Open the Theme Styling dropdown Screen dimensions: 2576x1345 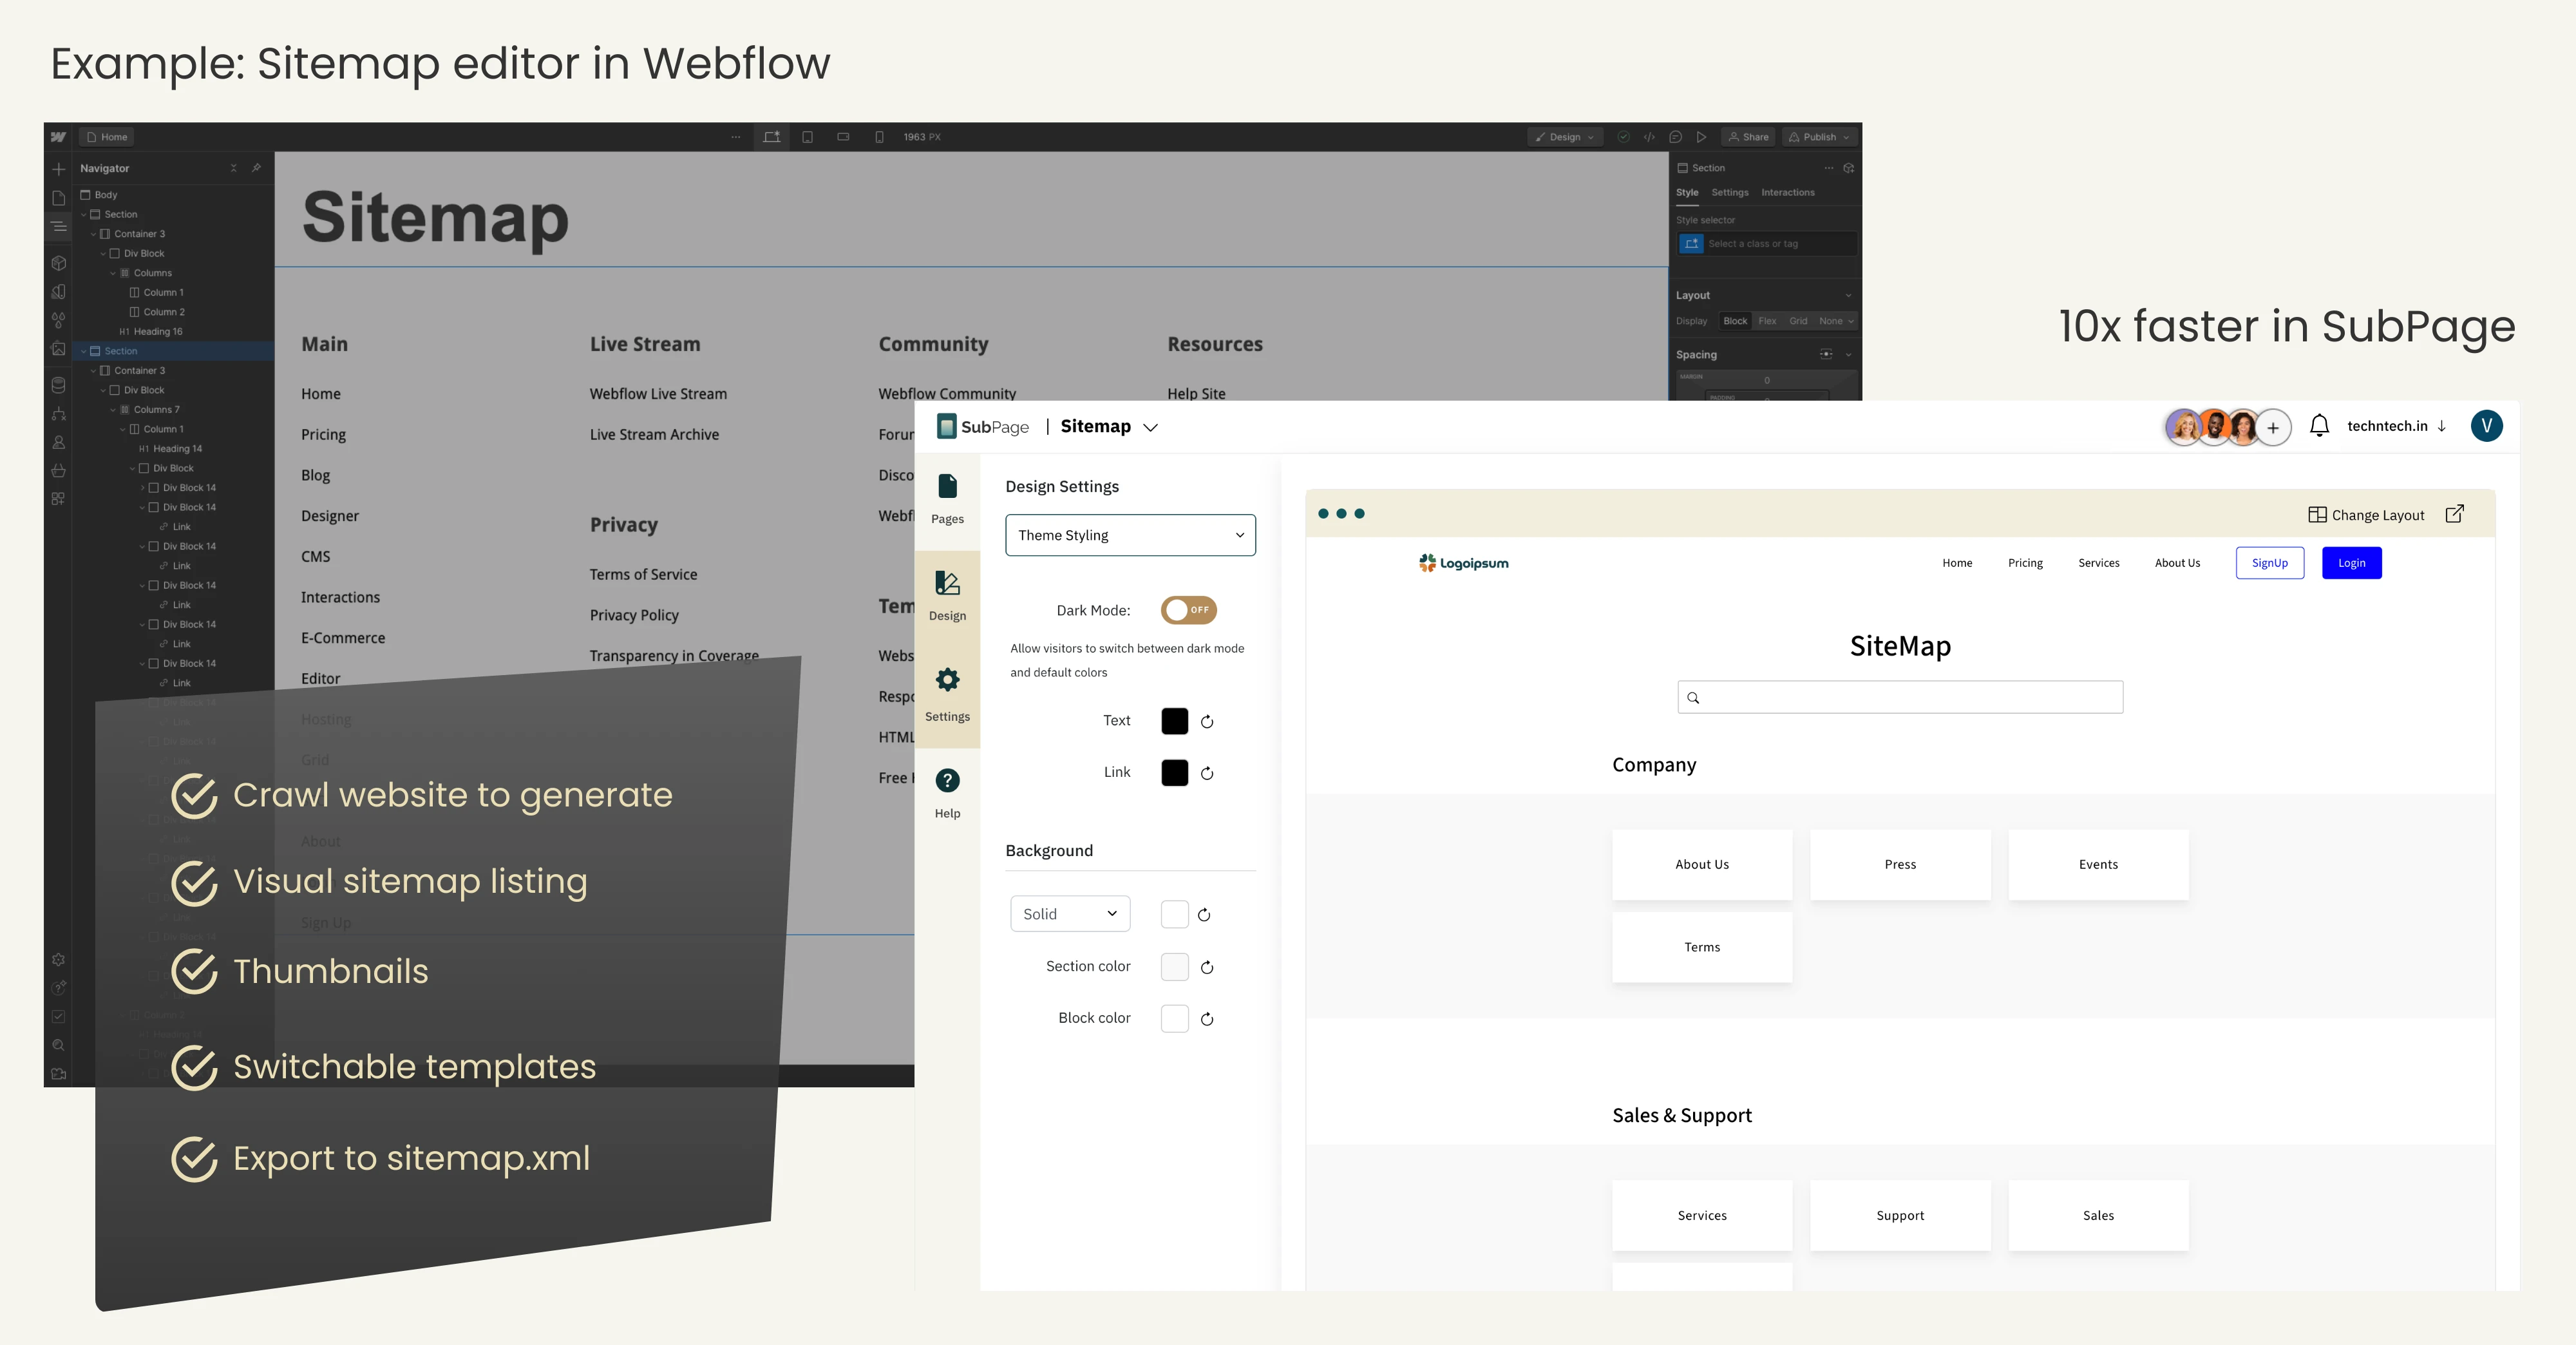(1130, 535)
